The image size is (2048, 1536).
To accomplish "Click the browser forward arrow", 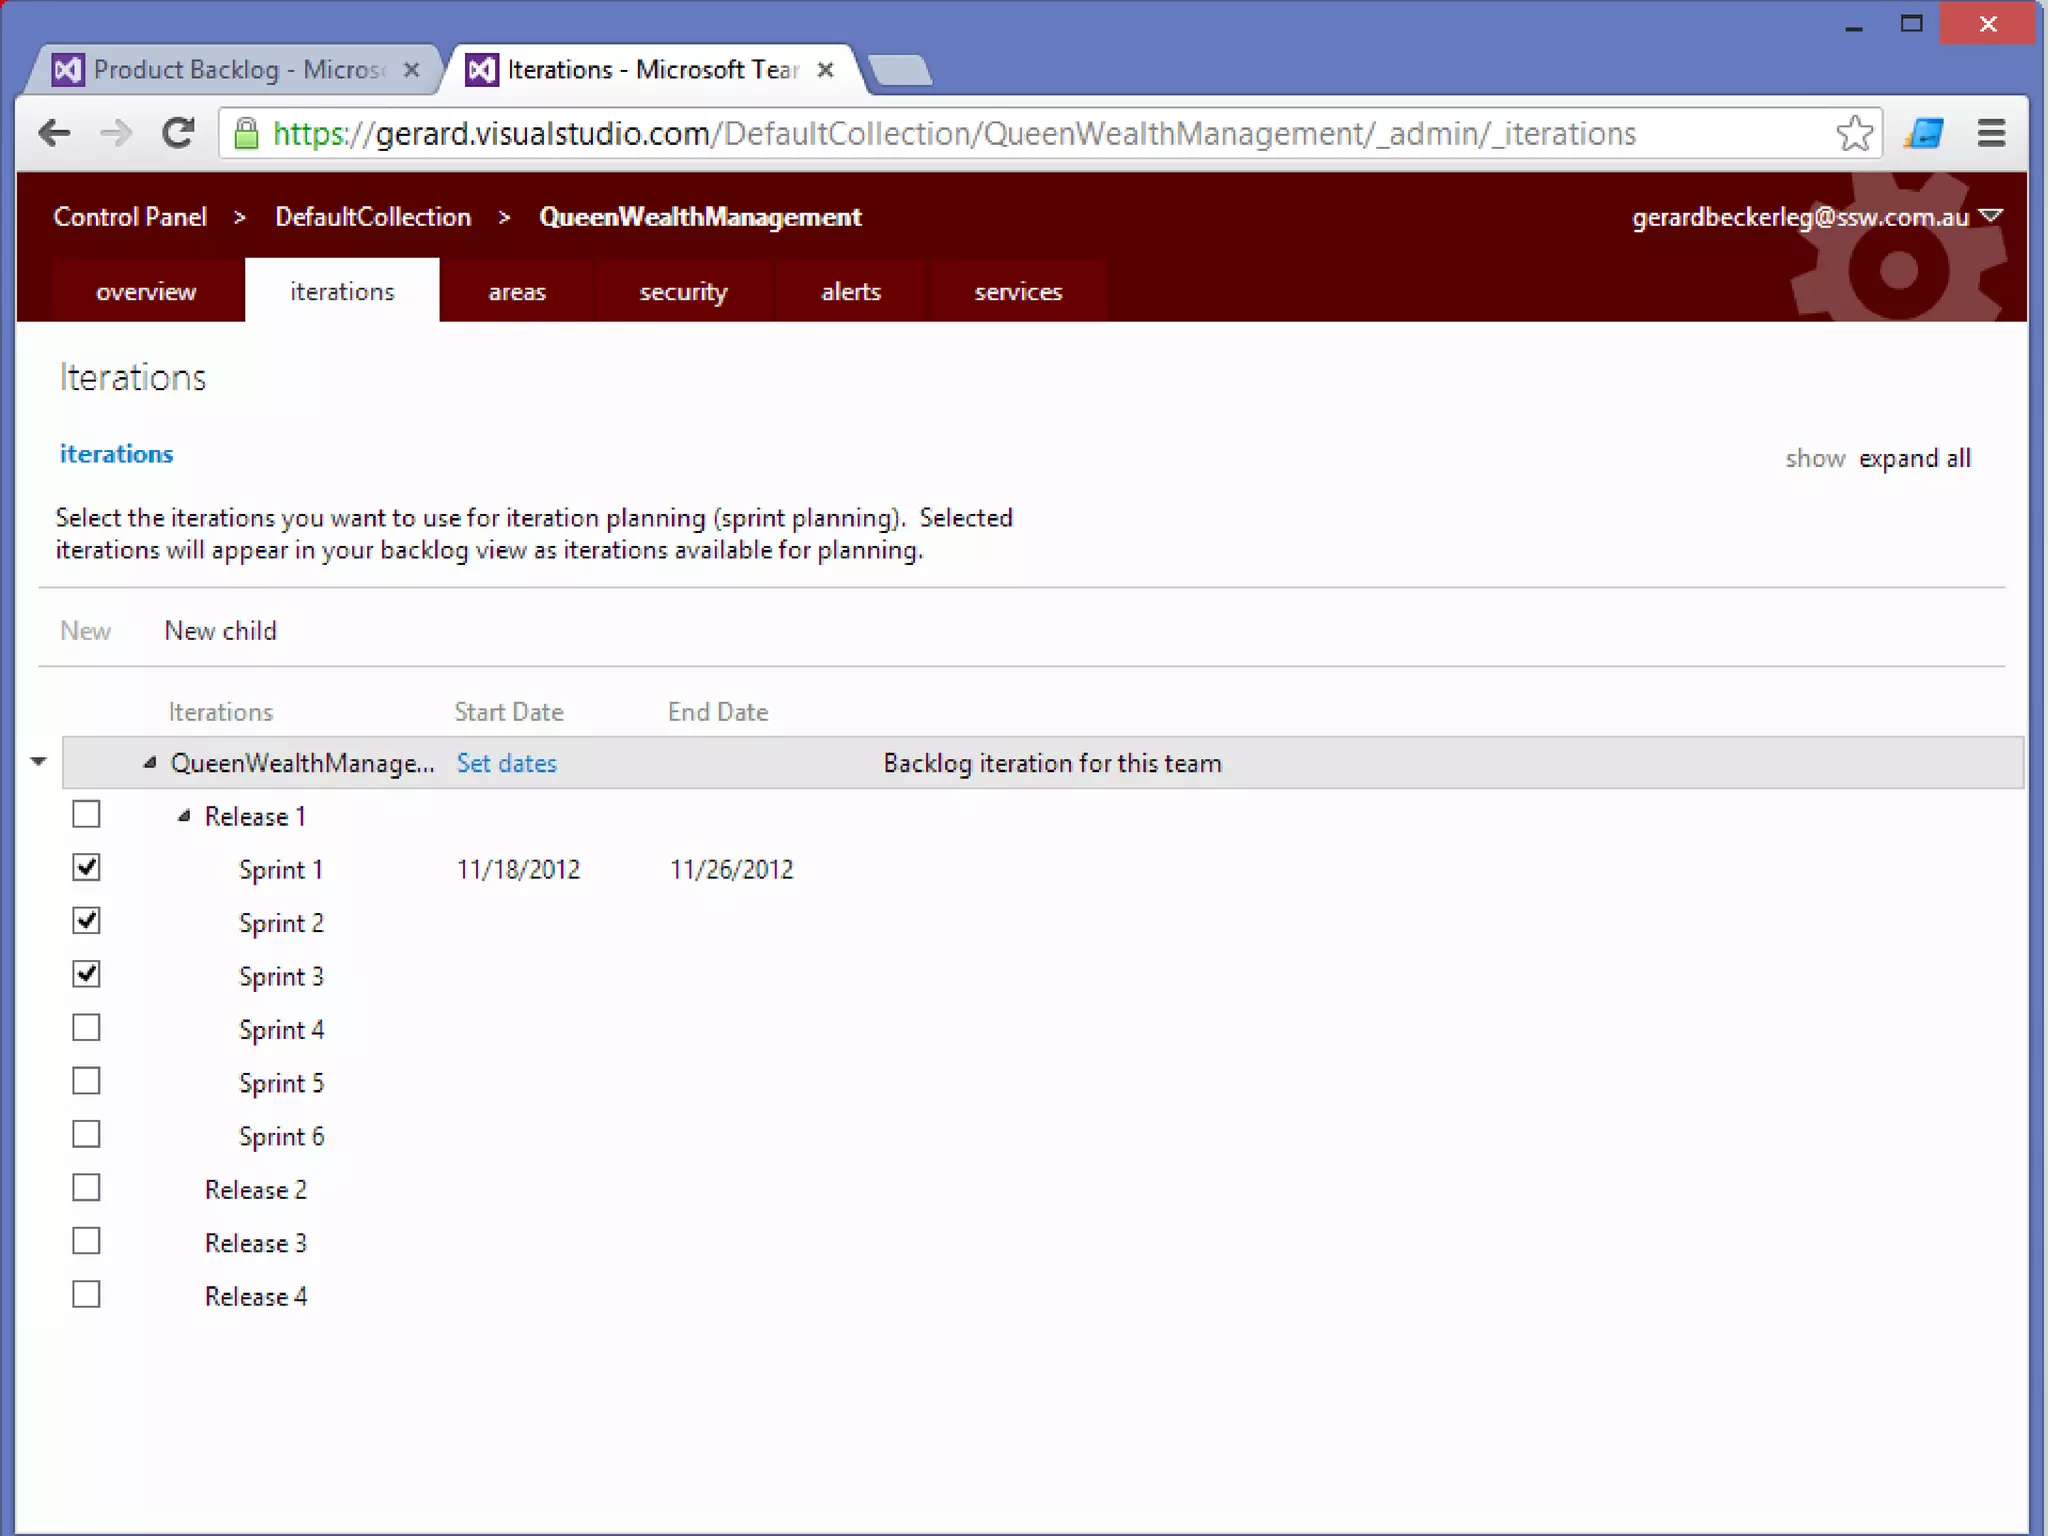I will click(x=116, y=133).
